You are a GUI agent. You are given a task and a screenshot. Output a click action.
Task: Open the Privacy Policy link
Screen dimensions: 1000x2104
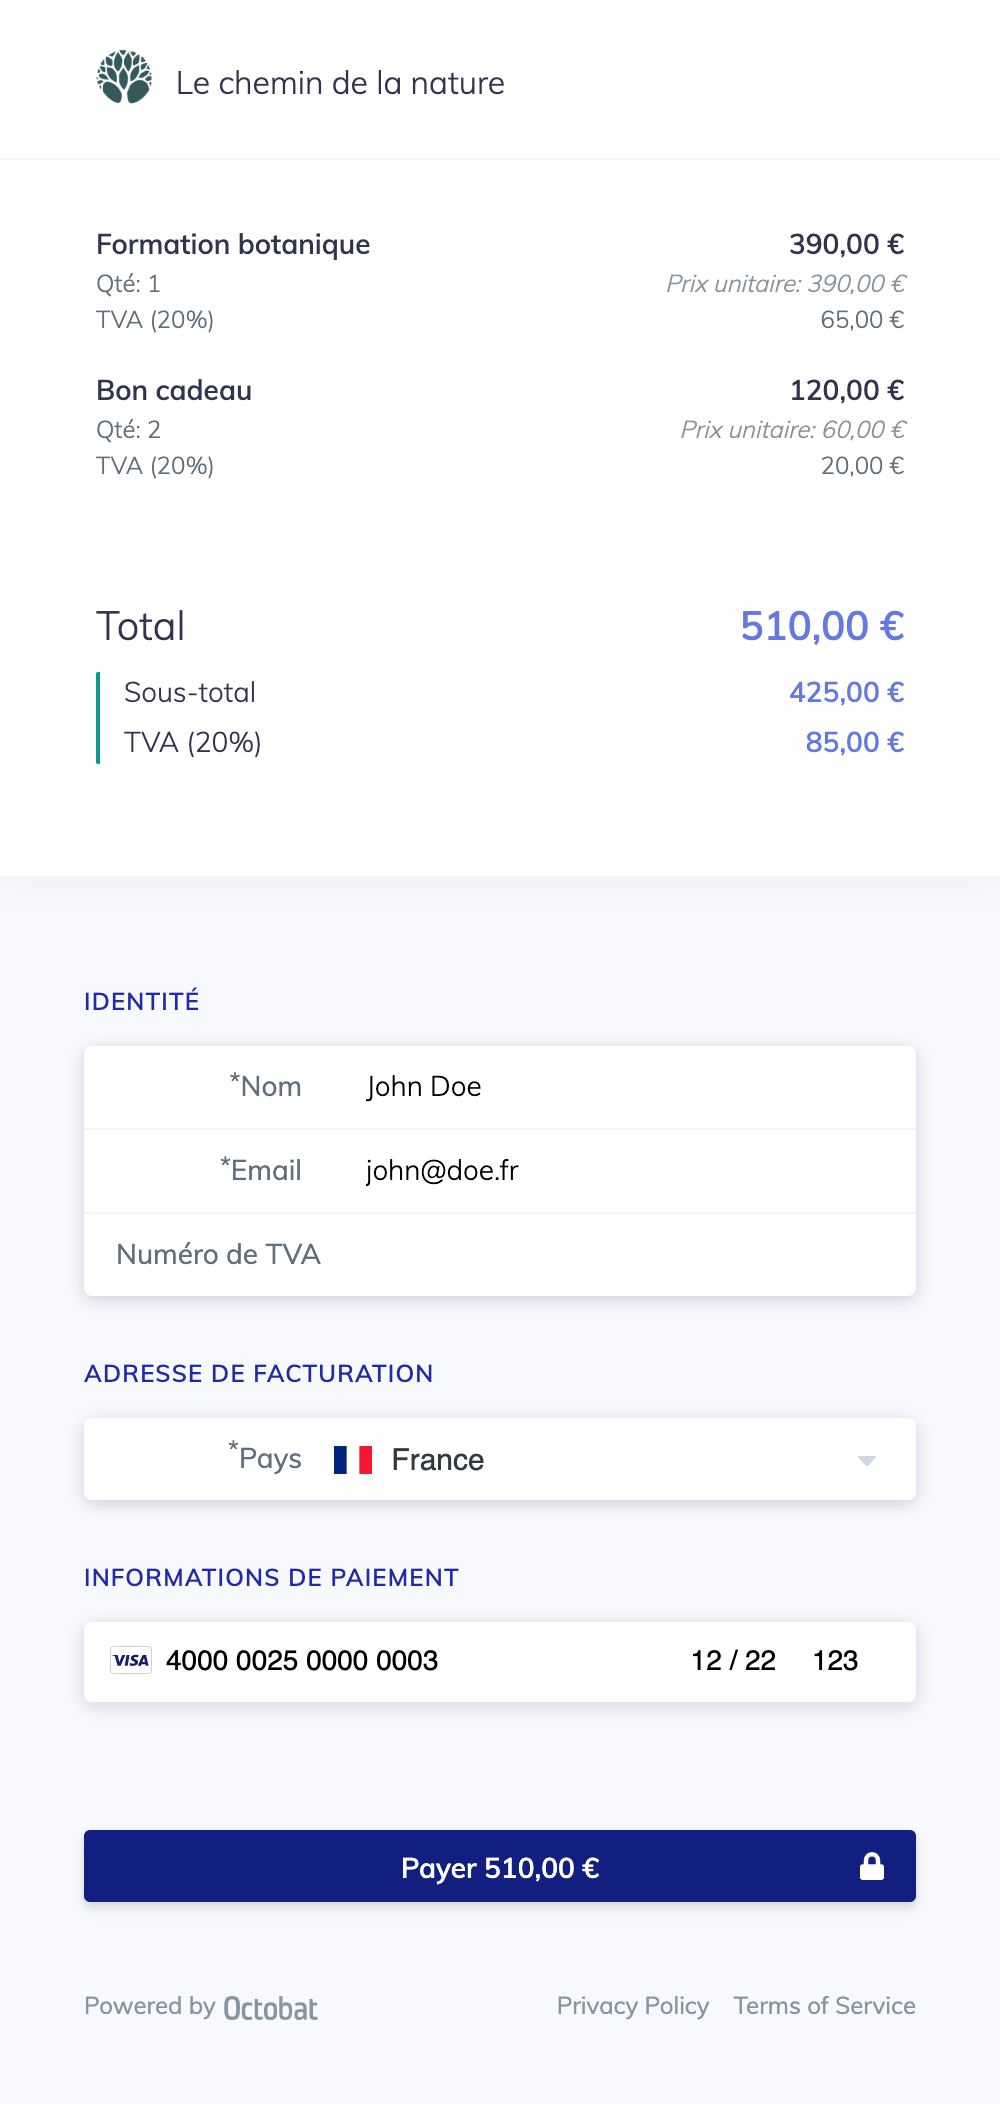coord(633,2006)
